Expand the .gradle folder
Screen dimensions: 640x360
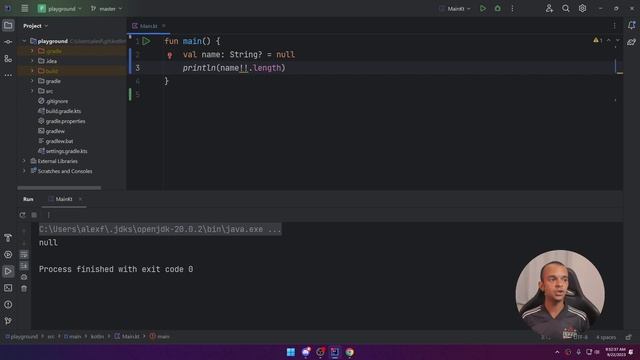click(32, 51)
